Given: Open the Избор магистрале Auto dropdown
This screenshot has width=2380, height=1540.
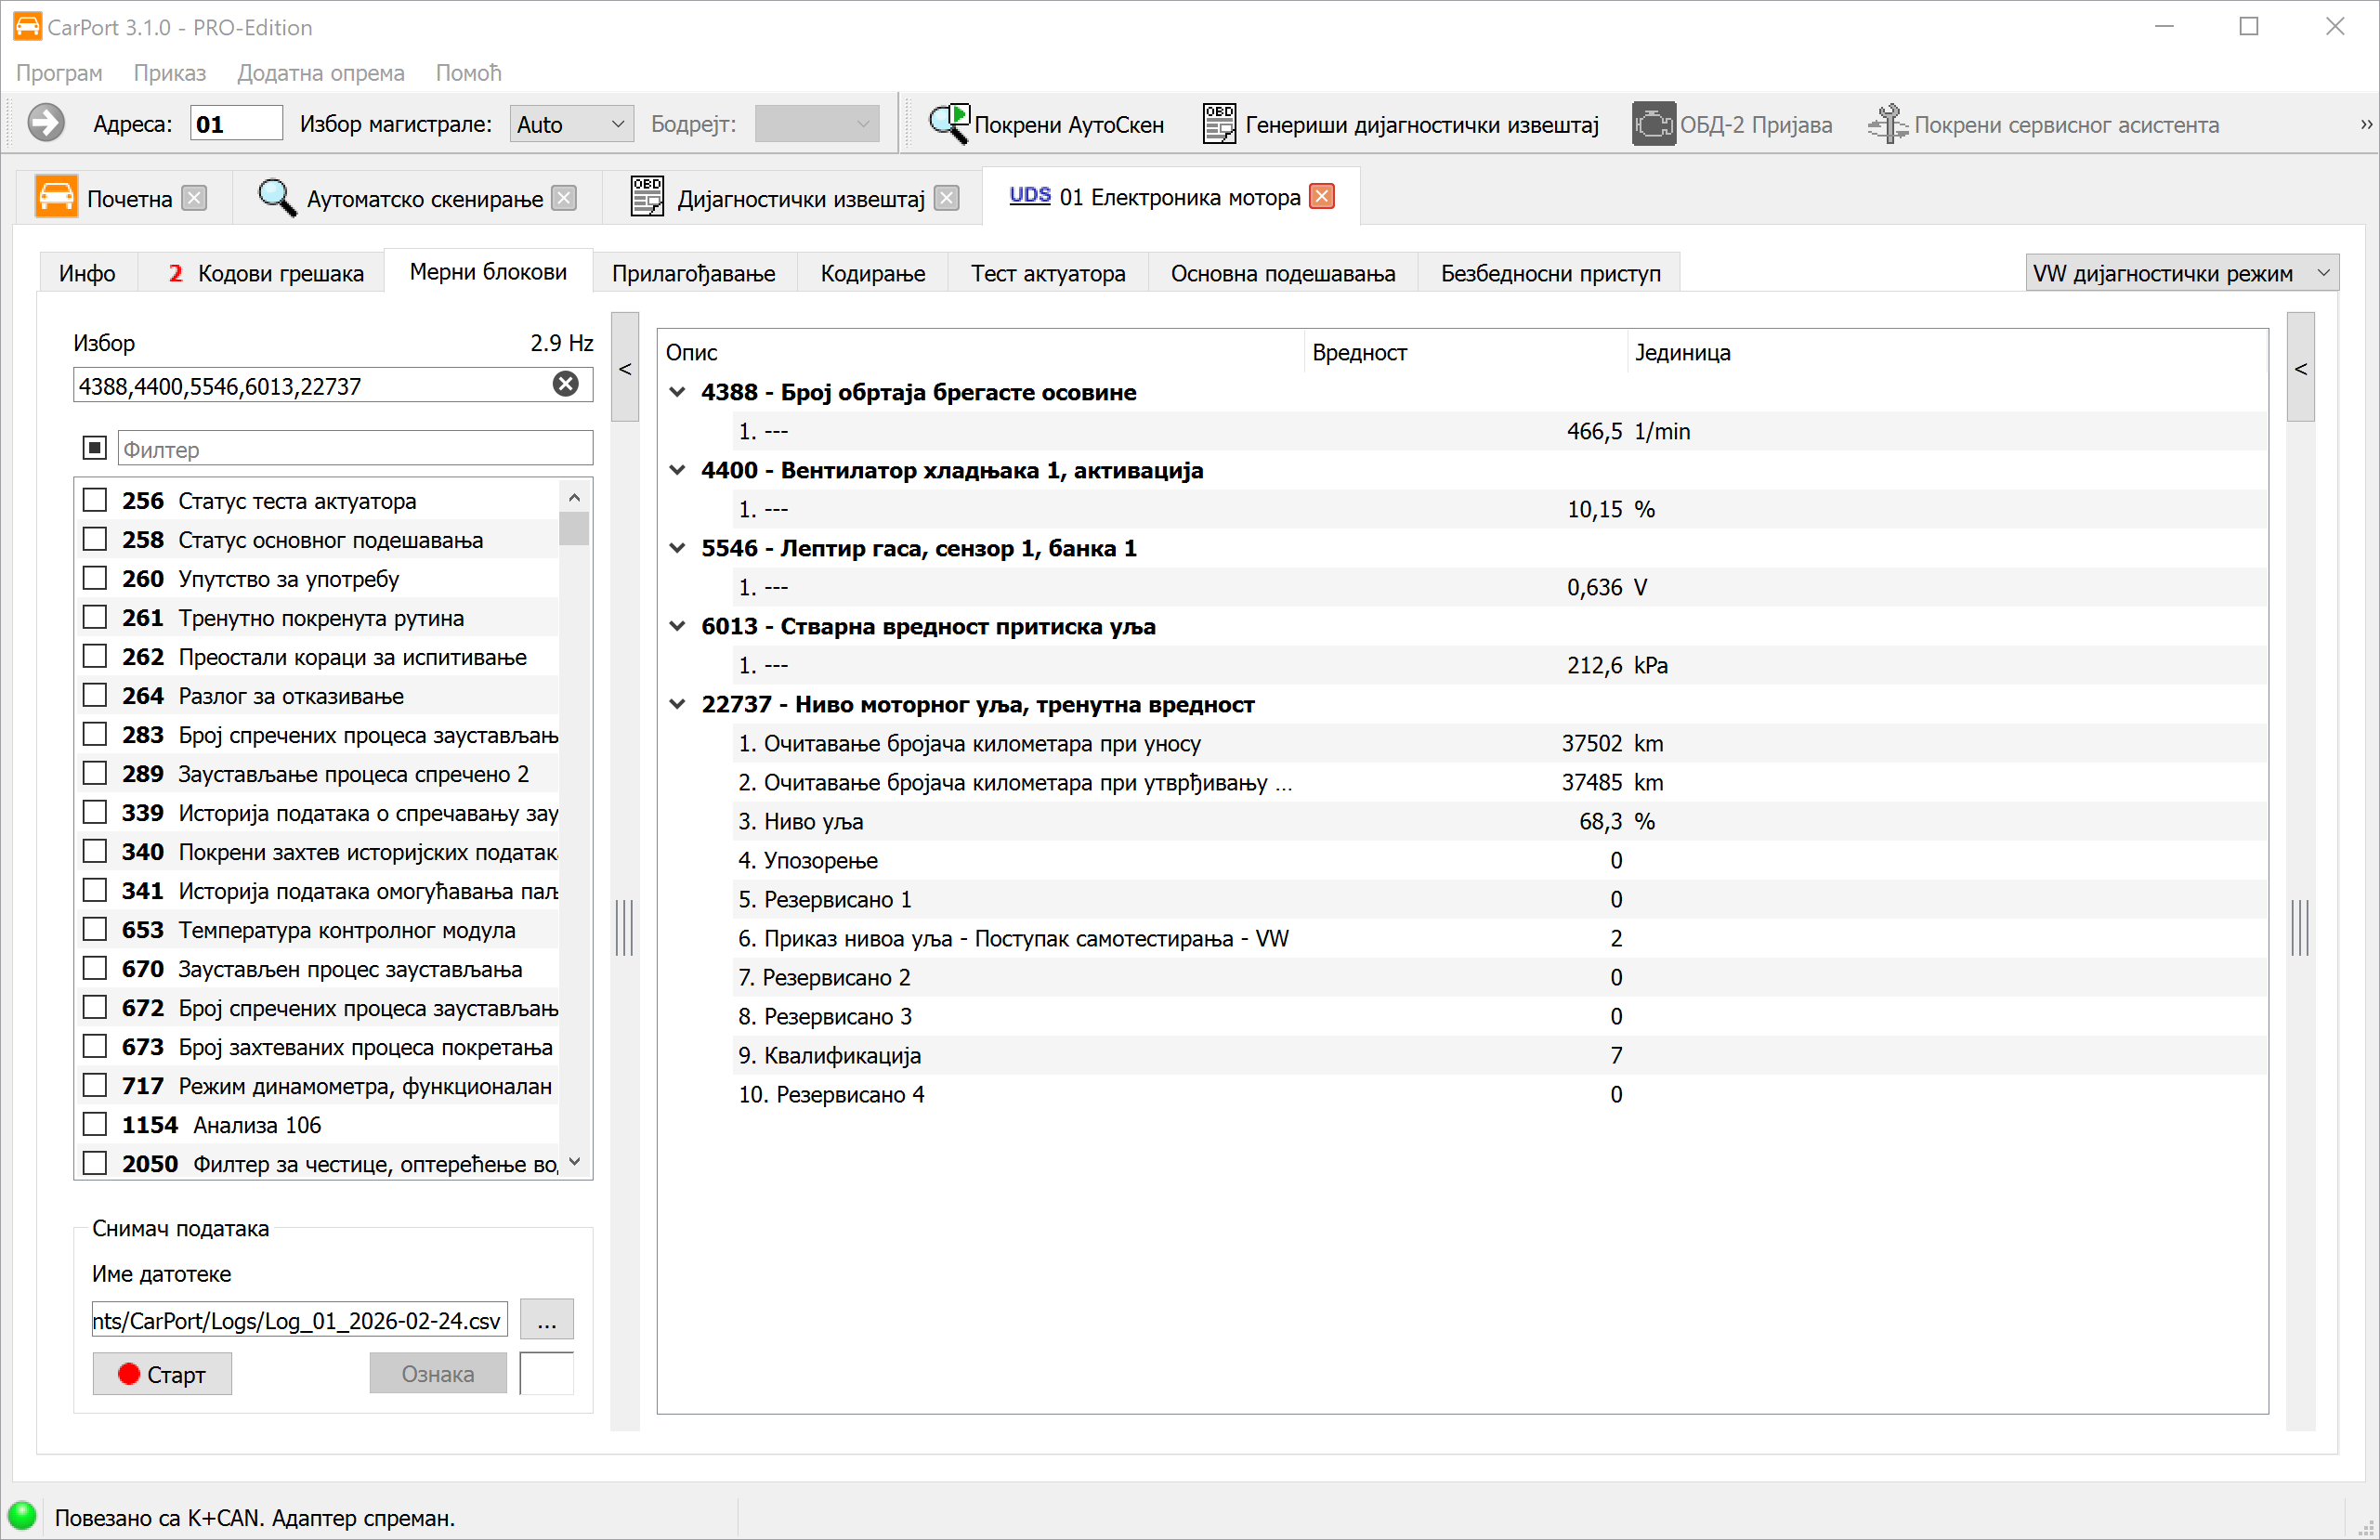Looking at the screenshot, I should [x=571, y=124].
